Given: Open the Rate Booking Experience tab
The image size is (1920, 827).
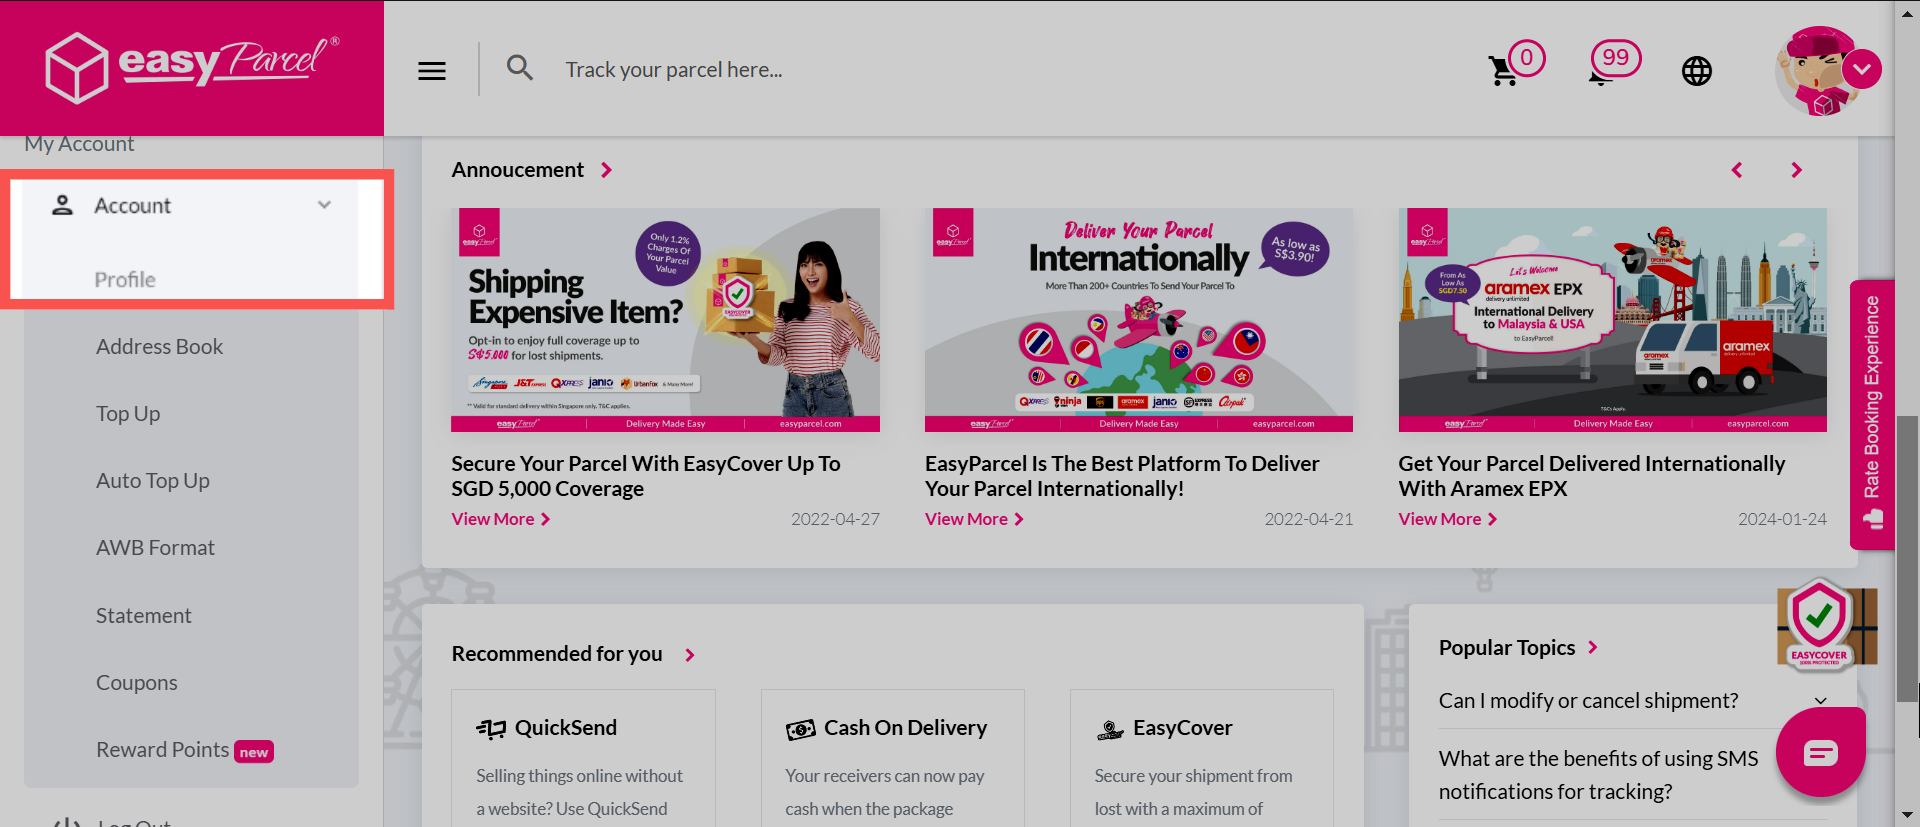Looking at the screenshot, I should pyautogui.click(x=1872, y=414).
